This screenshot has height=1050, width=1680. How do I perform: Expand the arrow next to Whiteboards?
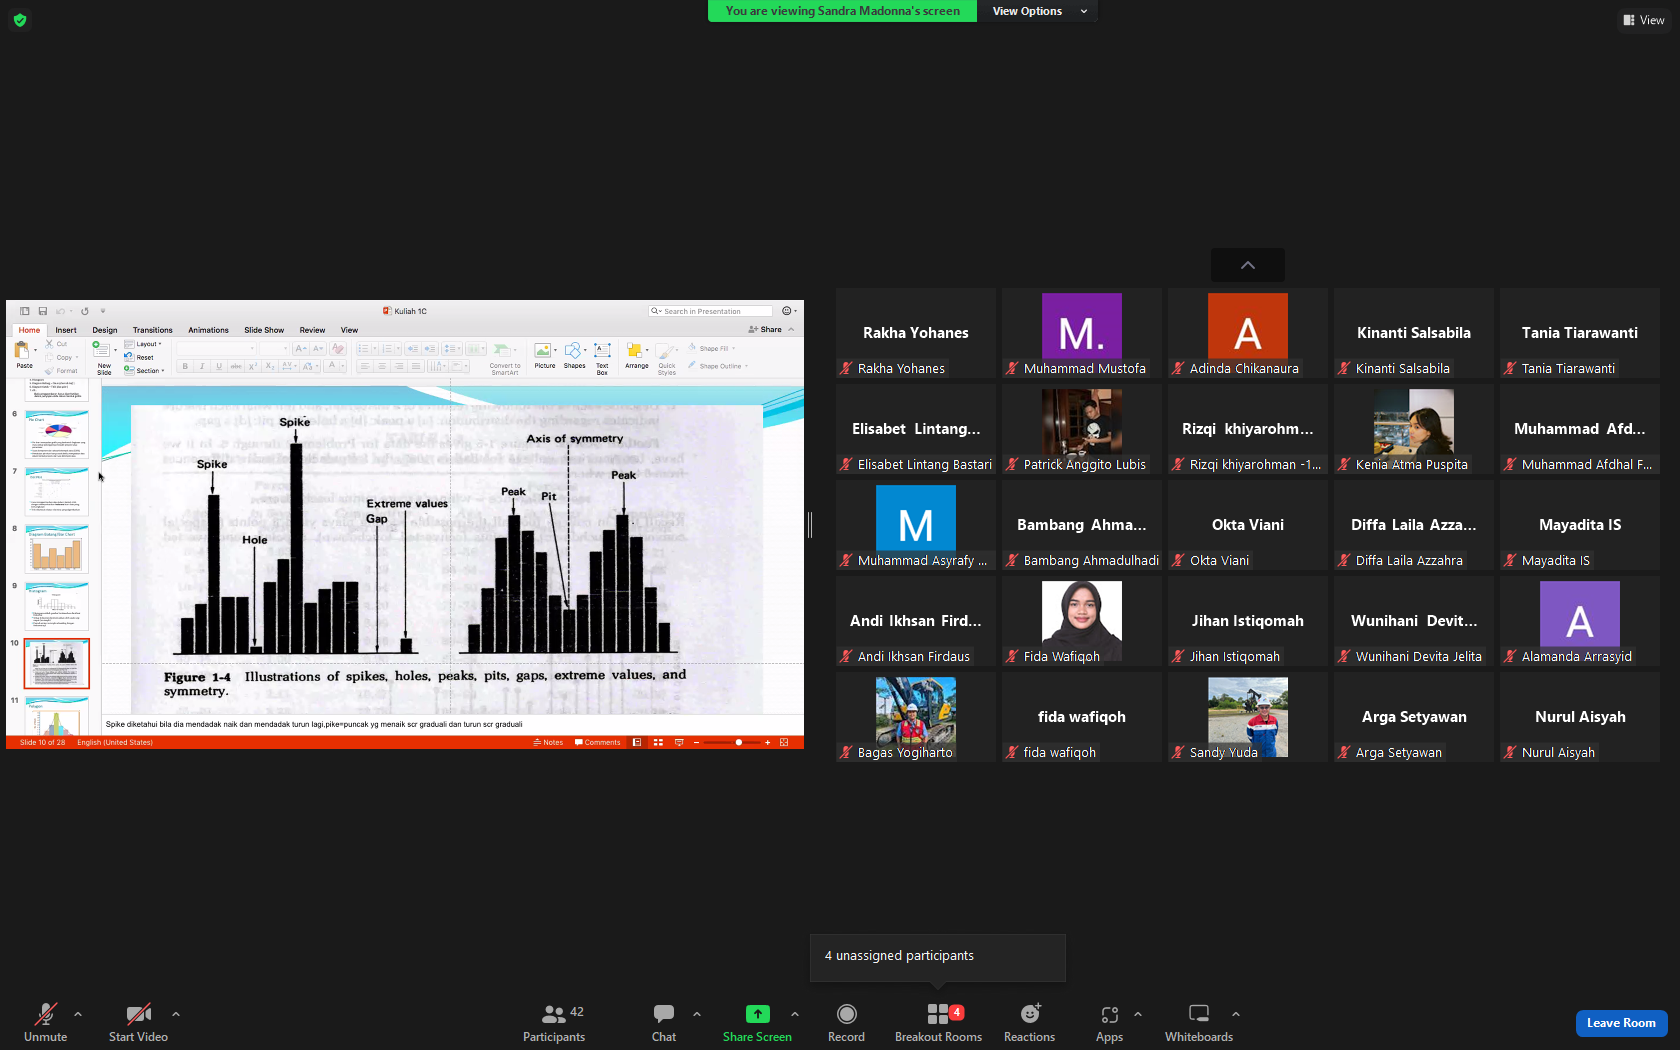(1236, 1014)
